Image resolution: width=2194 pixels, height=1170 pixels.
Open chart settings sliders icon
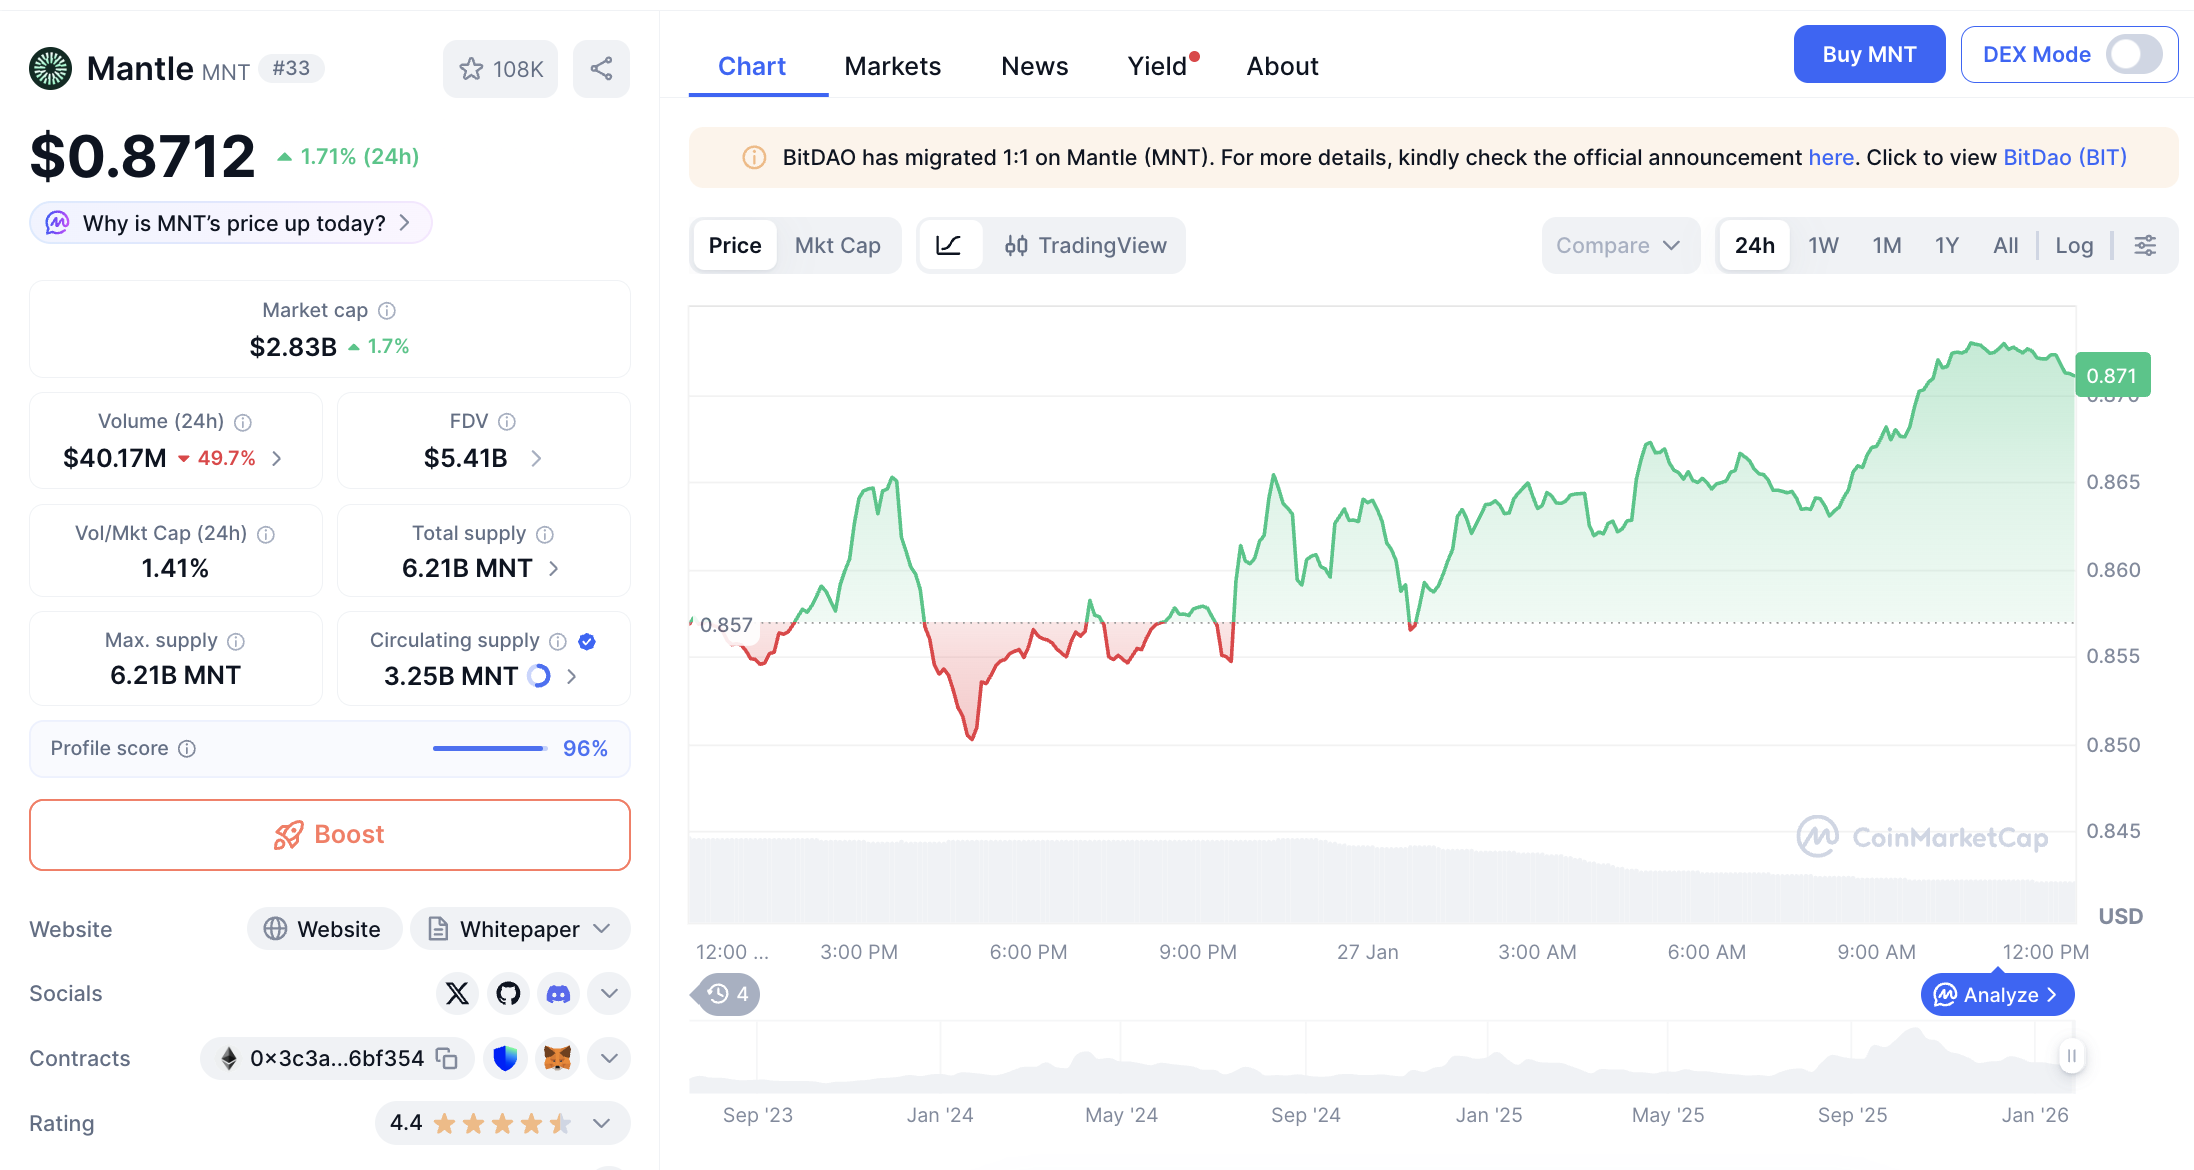click(x=2145, y=245)
